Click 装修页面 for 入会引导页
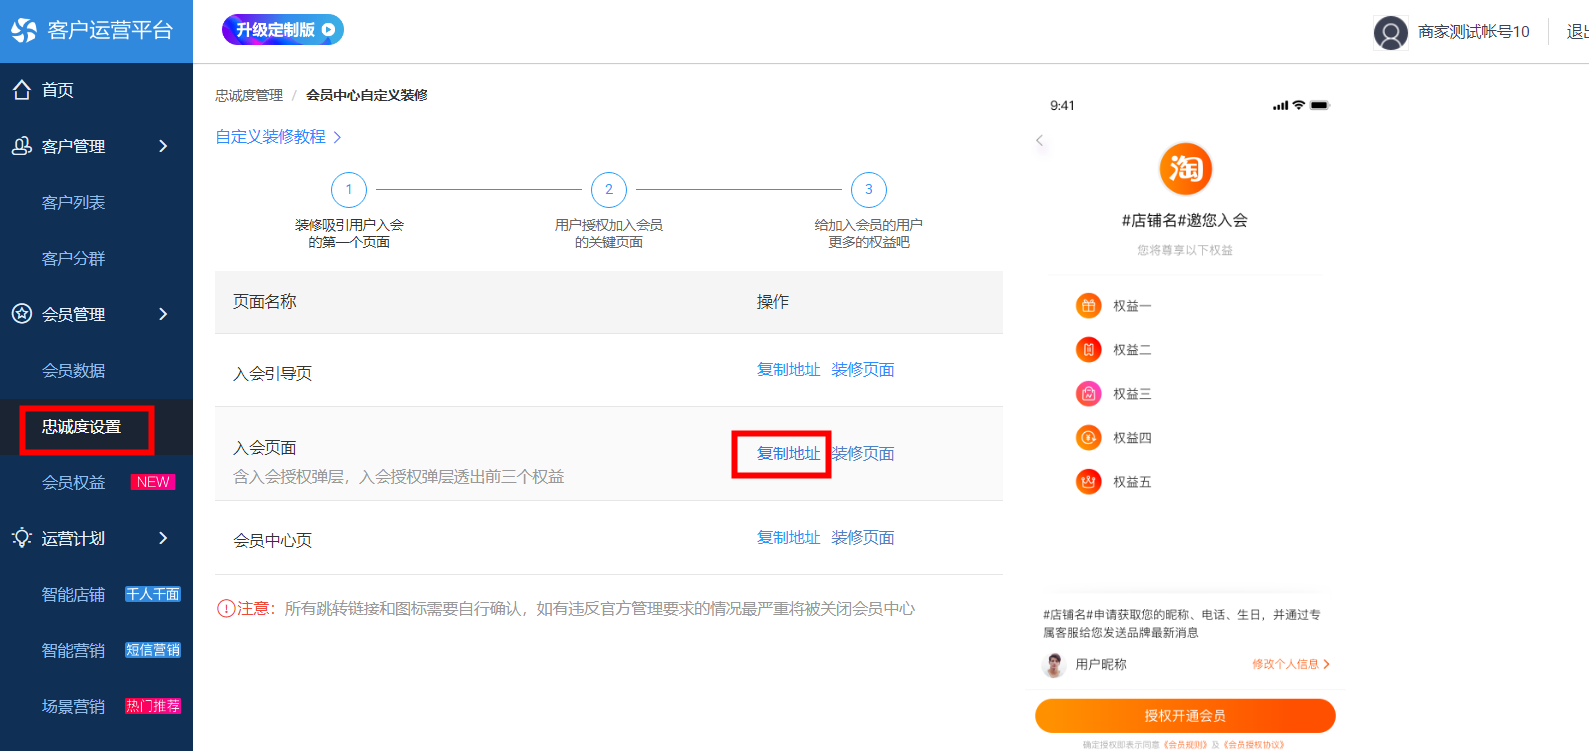The image size is (1589, 751). [x=863, y=370]
